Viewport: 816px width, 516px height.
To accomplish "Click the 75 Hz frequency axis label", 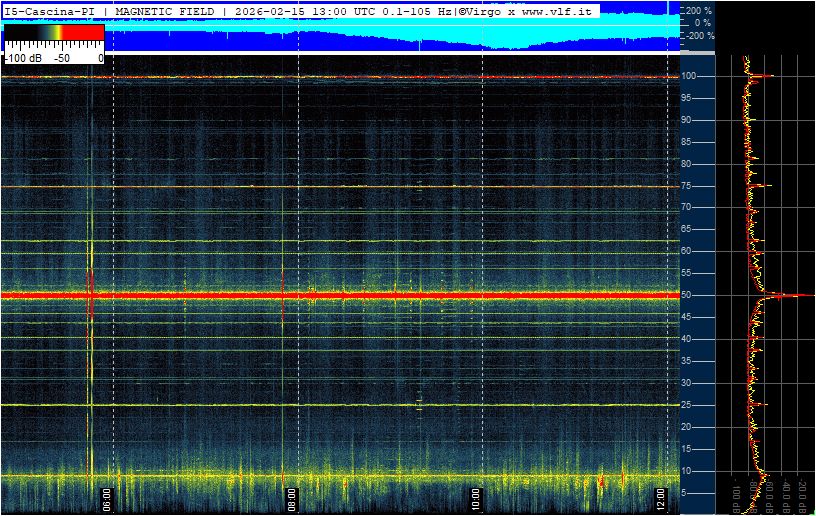I will pyautogui.click(x=688, y=185).
